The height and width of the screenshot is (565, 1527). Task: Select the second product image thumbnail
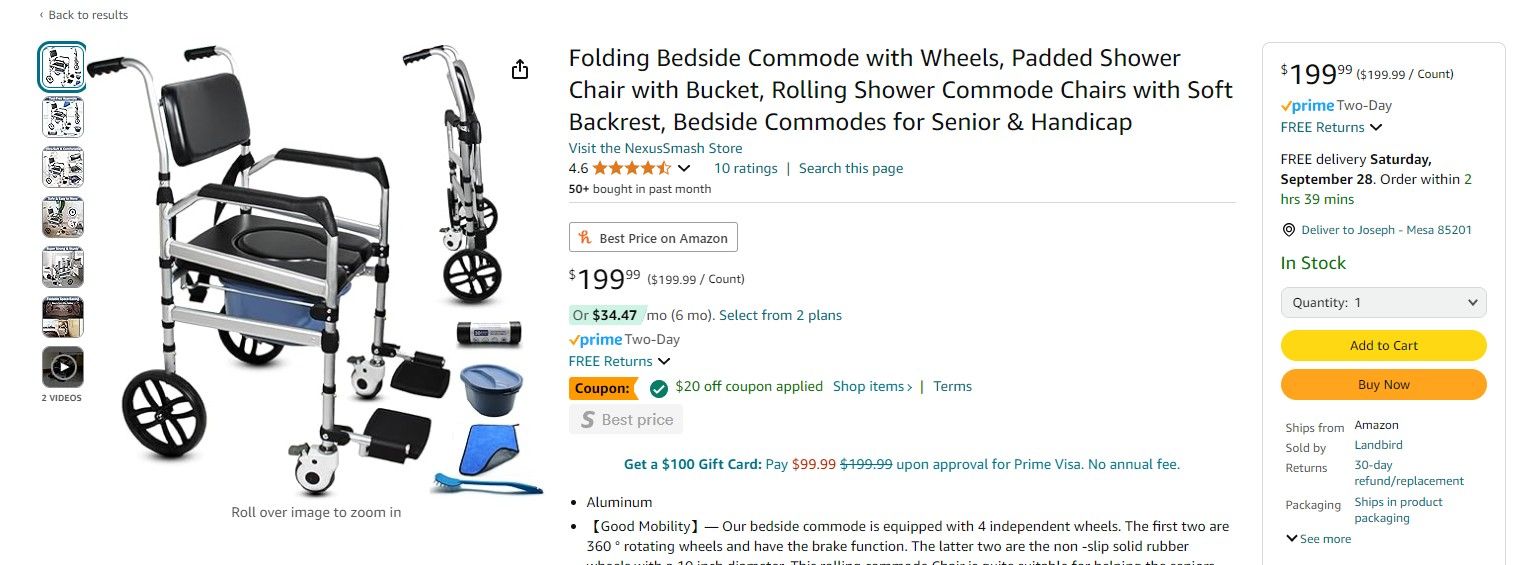click(63, 117)
